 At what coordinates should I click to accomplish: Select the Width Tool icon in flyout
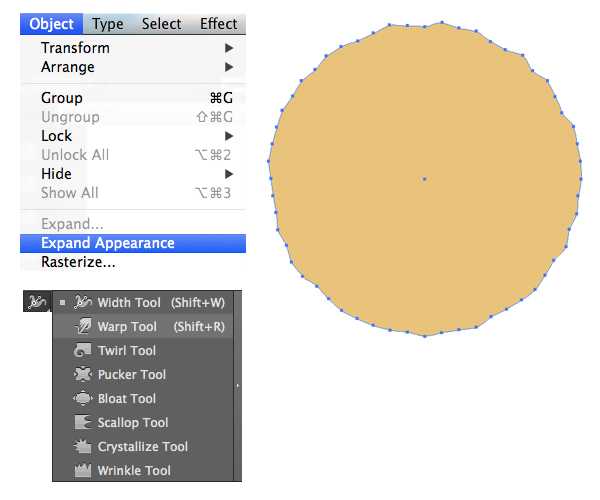click(82, 302)
